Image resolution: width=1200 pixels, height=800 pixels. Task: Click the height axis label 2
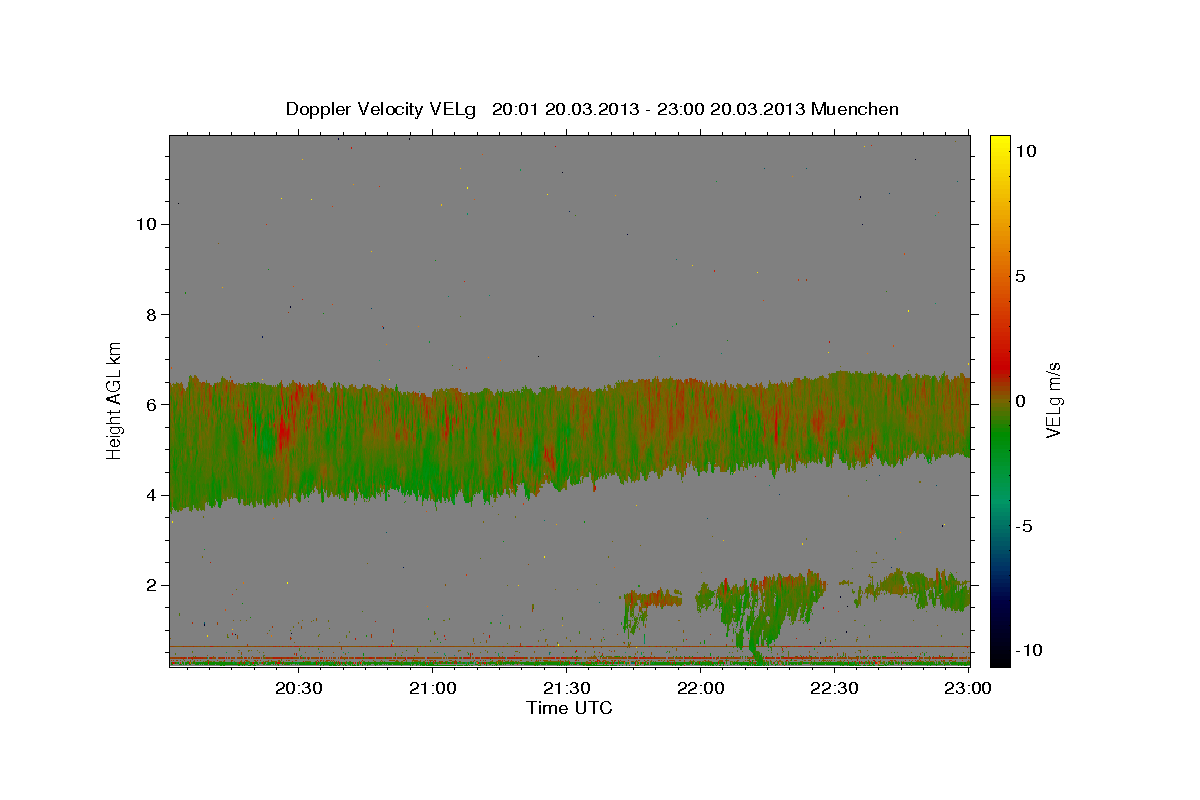[x=152, y=585]
